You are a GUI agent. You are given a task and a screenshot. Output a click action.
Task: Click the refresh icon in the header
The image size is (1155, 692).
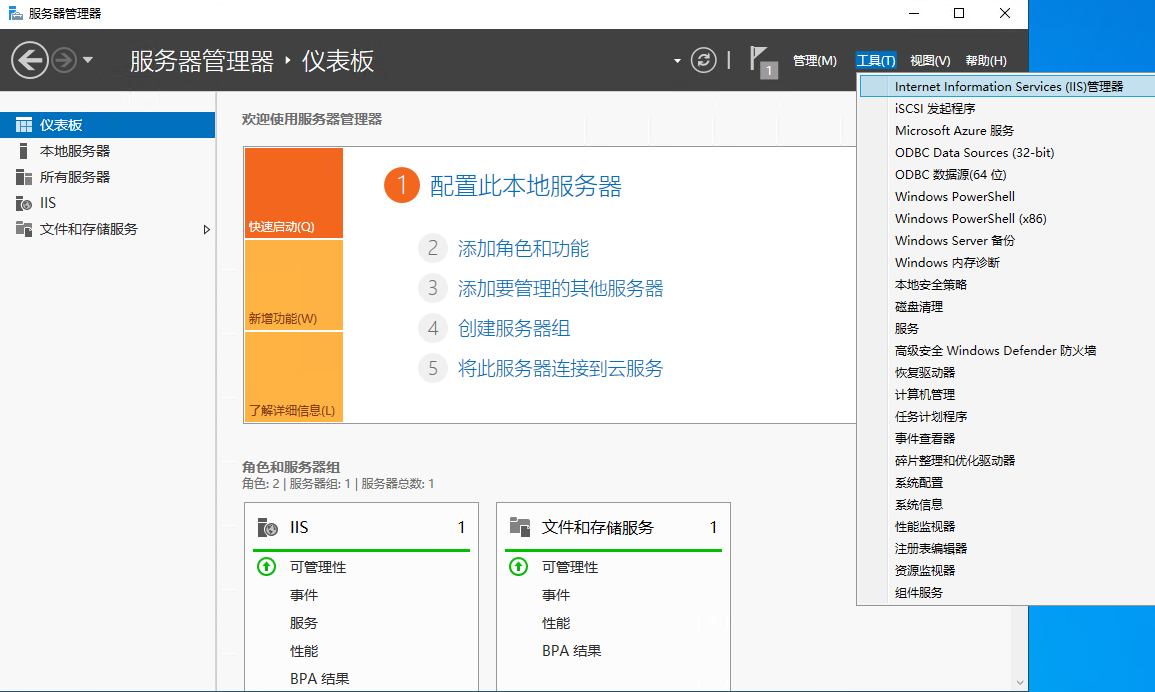click(705, 61)
